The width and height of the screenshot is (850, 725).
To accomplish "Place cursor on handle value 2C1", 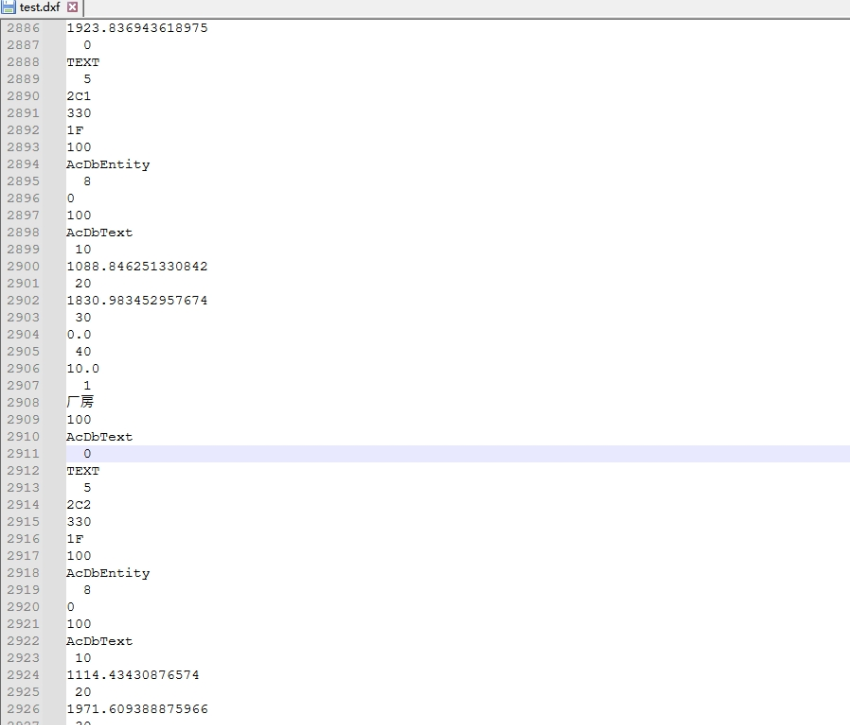I will 79,97.
